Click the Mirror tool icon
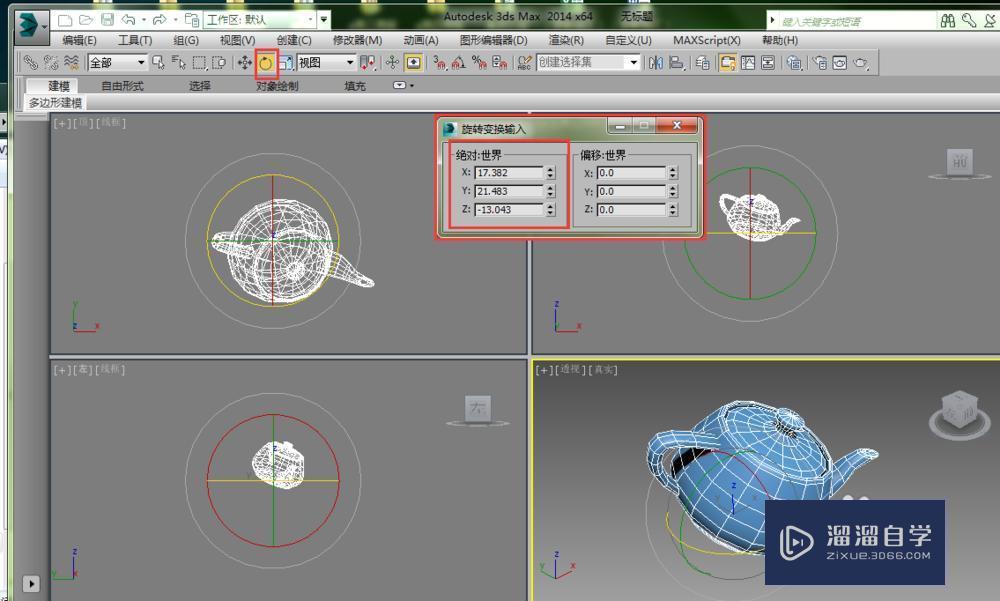 coord(654,62)
